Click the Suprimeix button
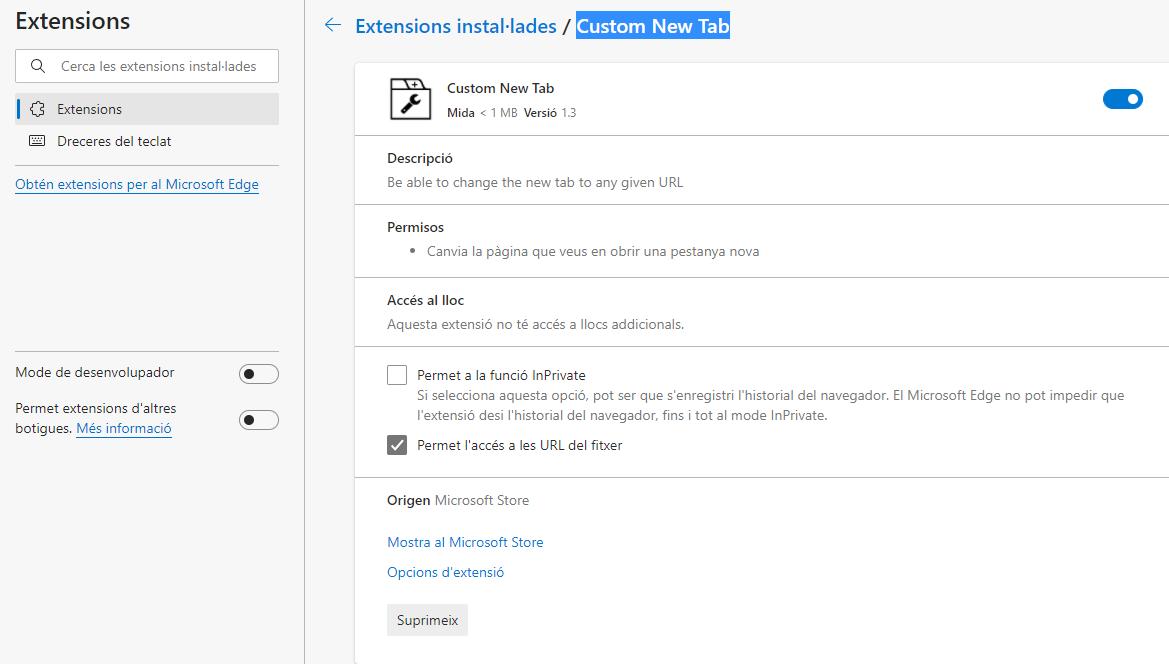1169x664 pixels. 427,620
